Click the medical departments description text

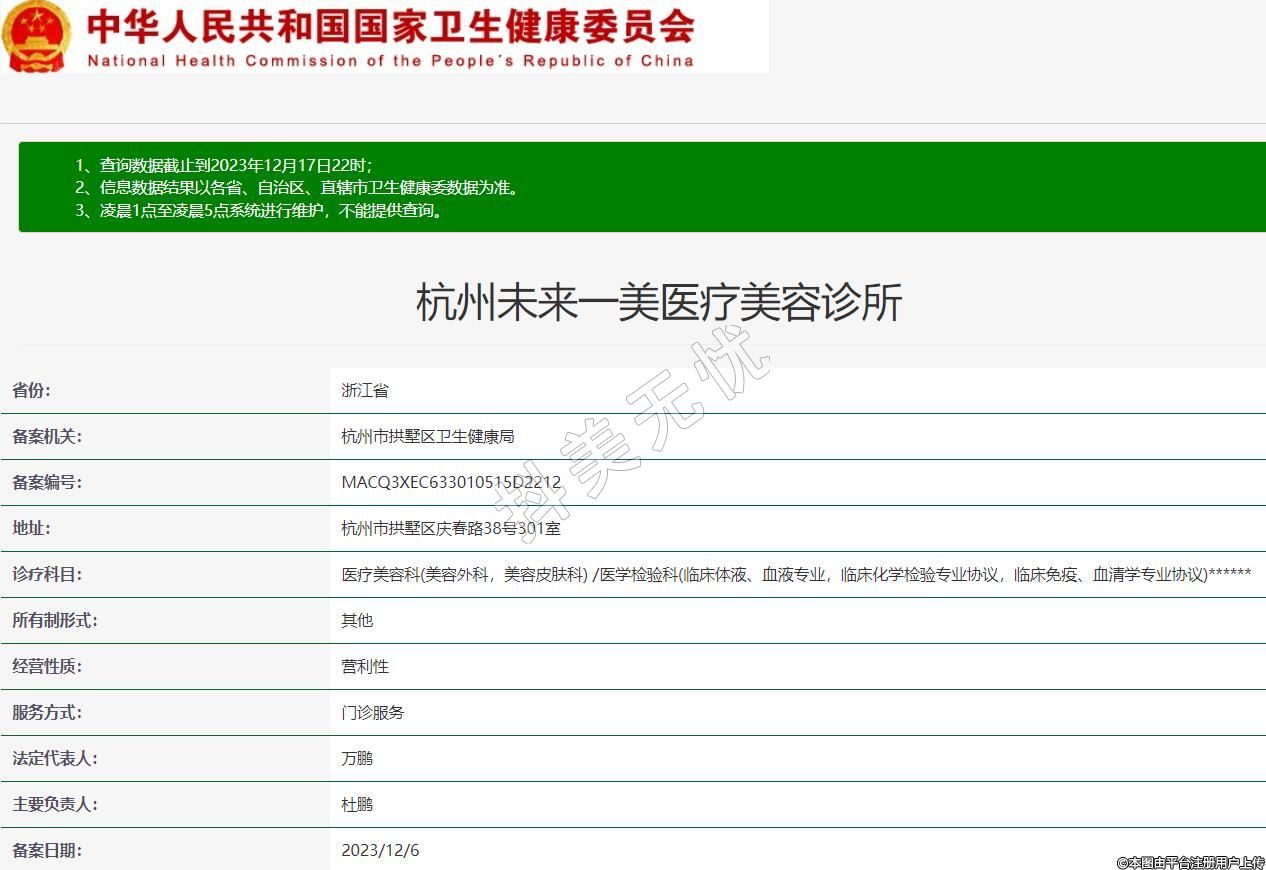pyautogui.click(x=796, y=575)
